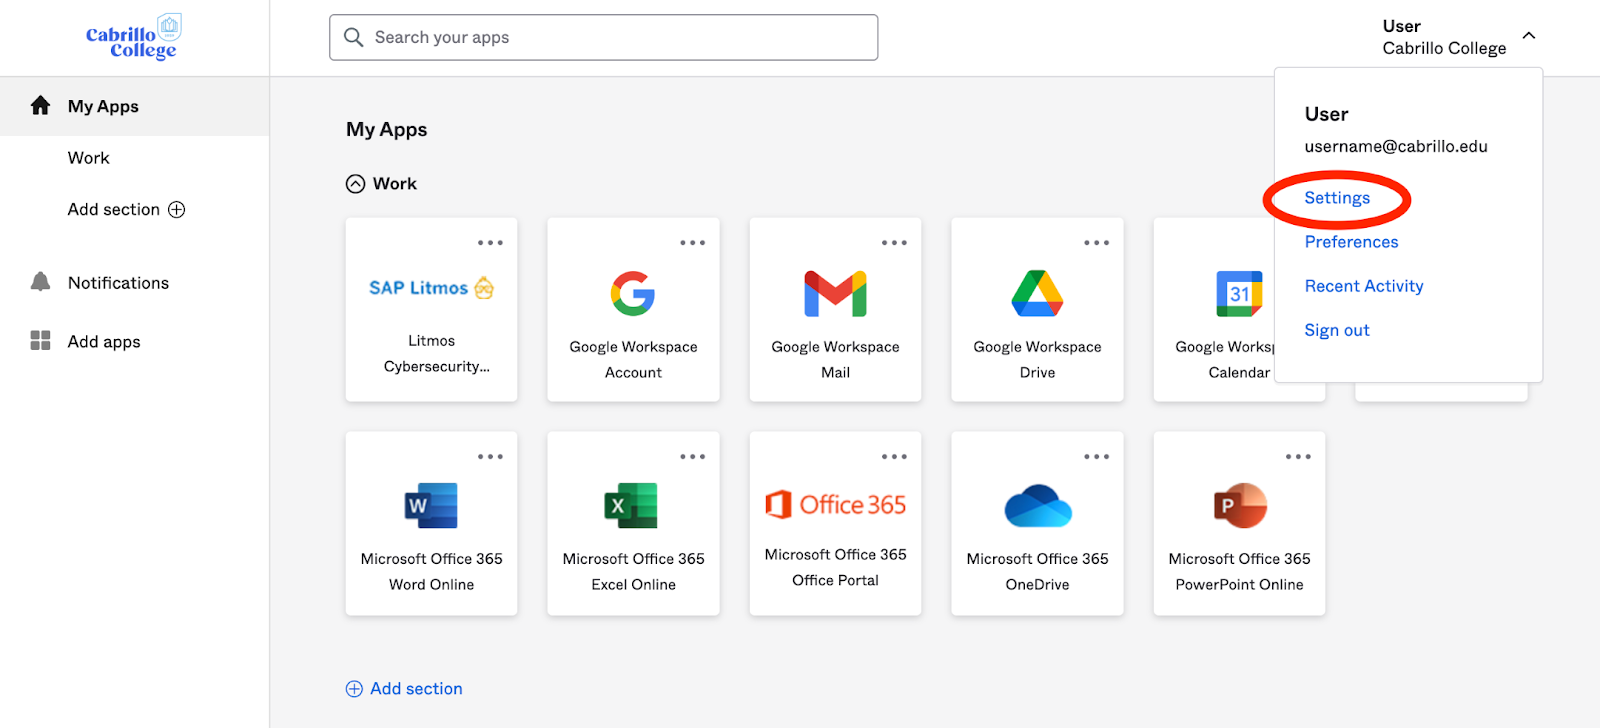Image resolution: width=1600 pixels, height=728 pixels.
Task: Open three-dot menu on Word Online card
Action: (x=490, y=457)
